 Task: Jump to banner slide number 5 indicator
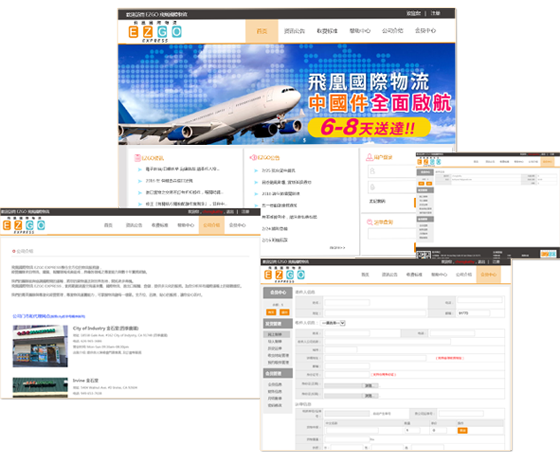click(304, 140)
